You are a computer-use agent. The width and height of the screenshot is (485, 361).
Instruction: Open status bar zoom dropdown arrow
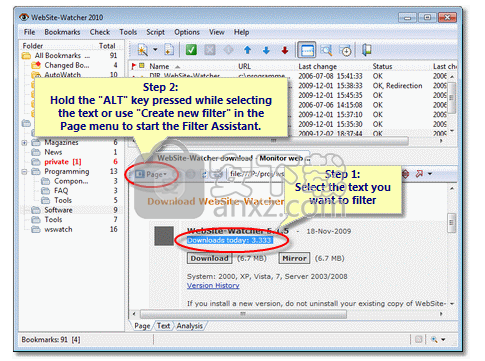coord(443,340)
